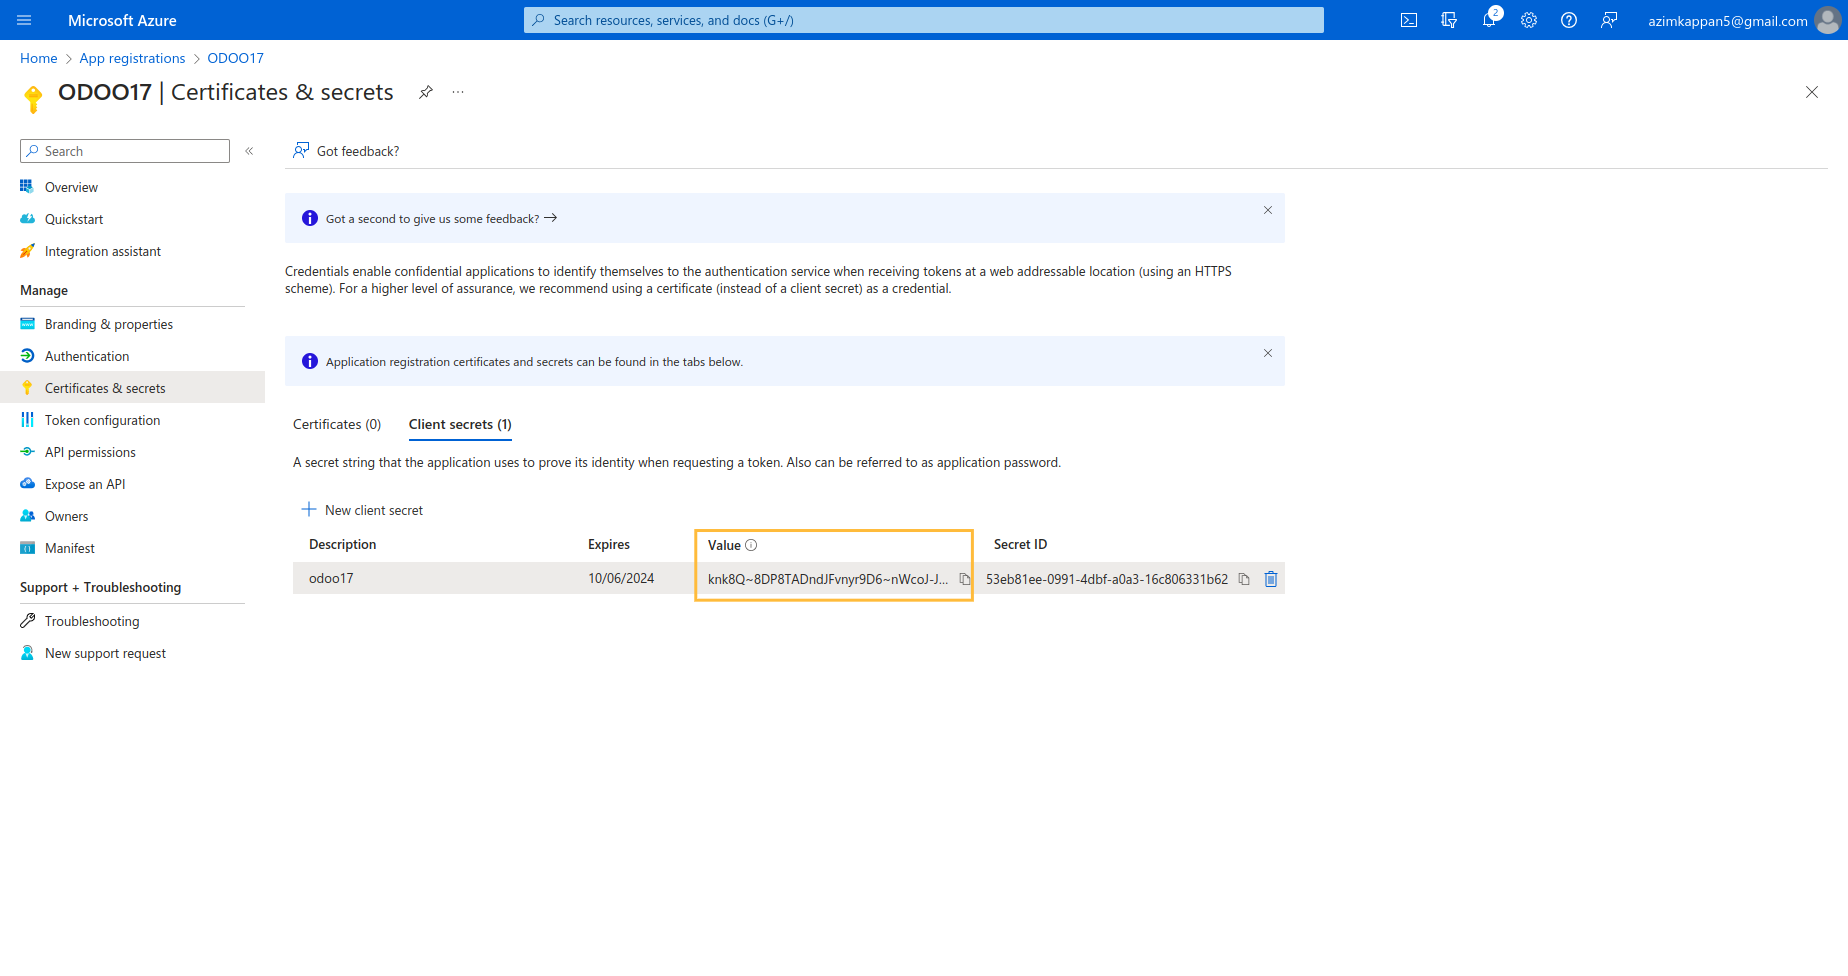Screen dimensions: 1848x976
Task: Select the Client secrets (1) tab
Action: click(x=460, y=424)
